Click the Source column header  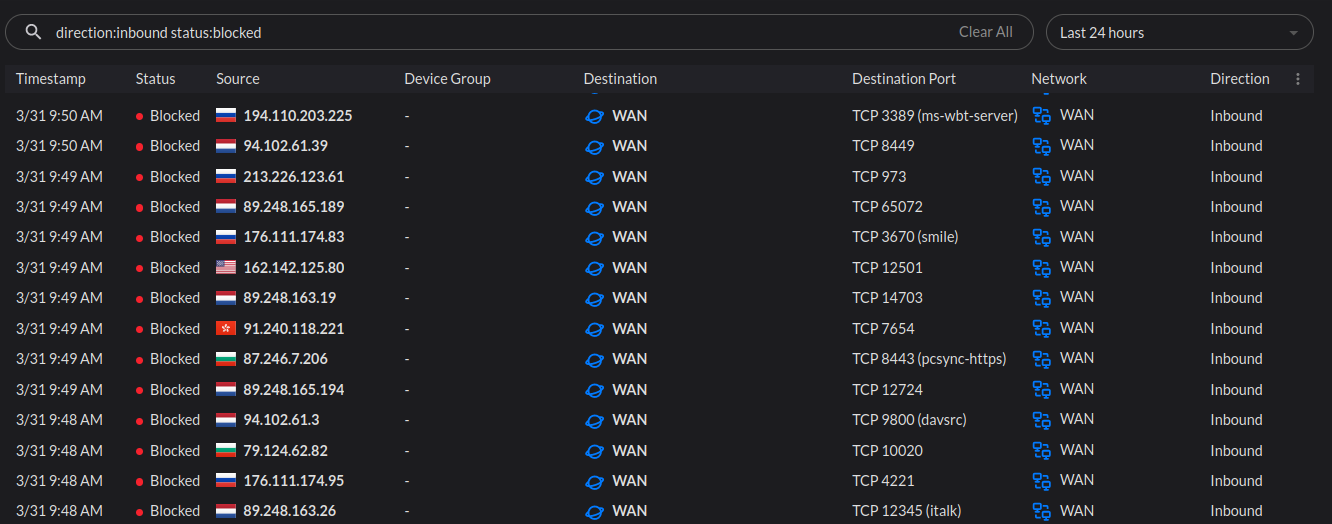(237, 79)
